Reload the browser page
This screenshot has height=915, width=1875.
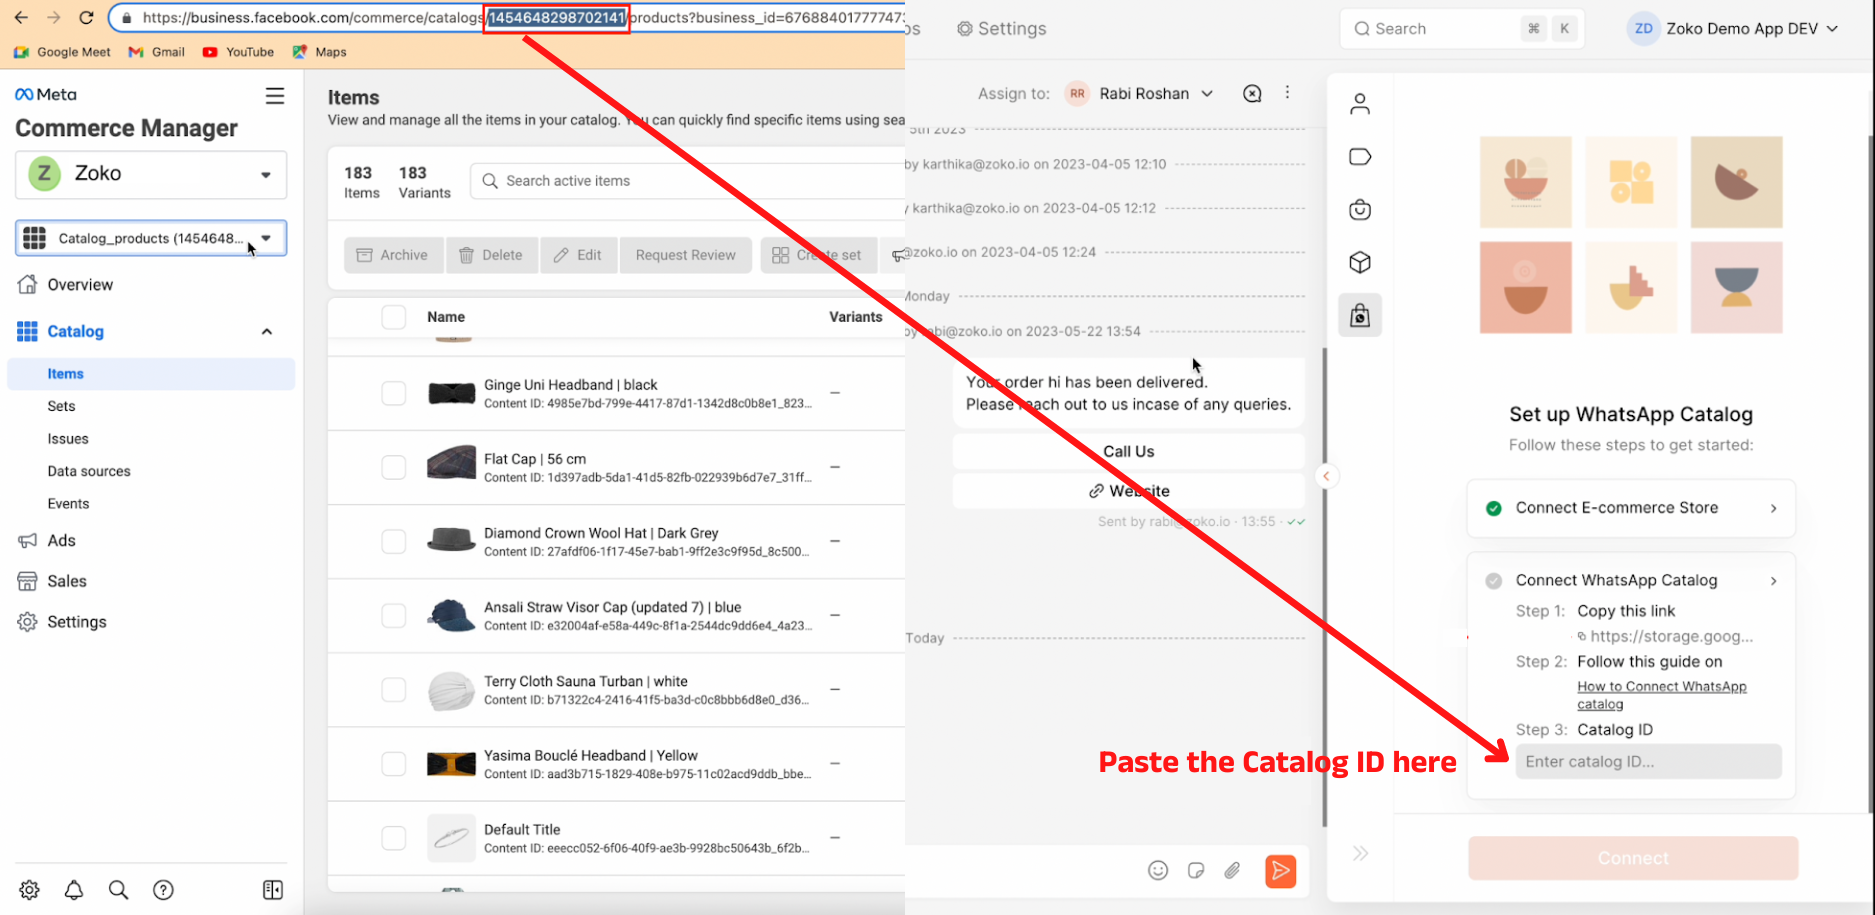click(x=86, y=18)
